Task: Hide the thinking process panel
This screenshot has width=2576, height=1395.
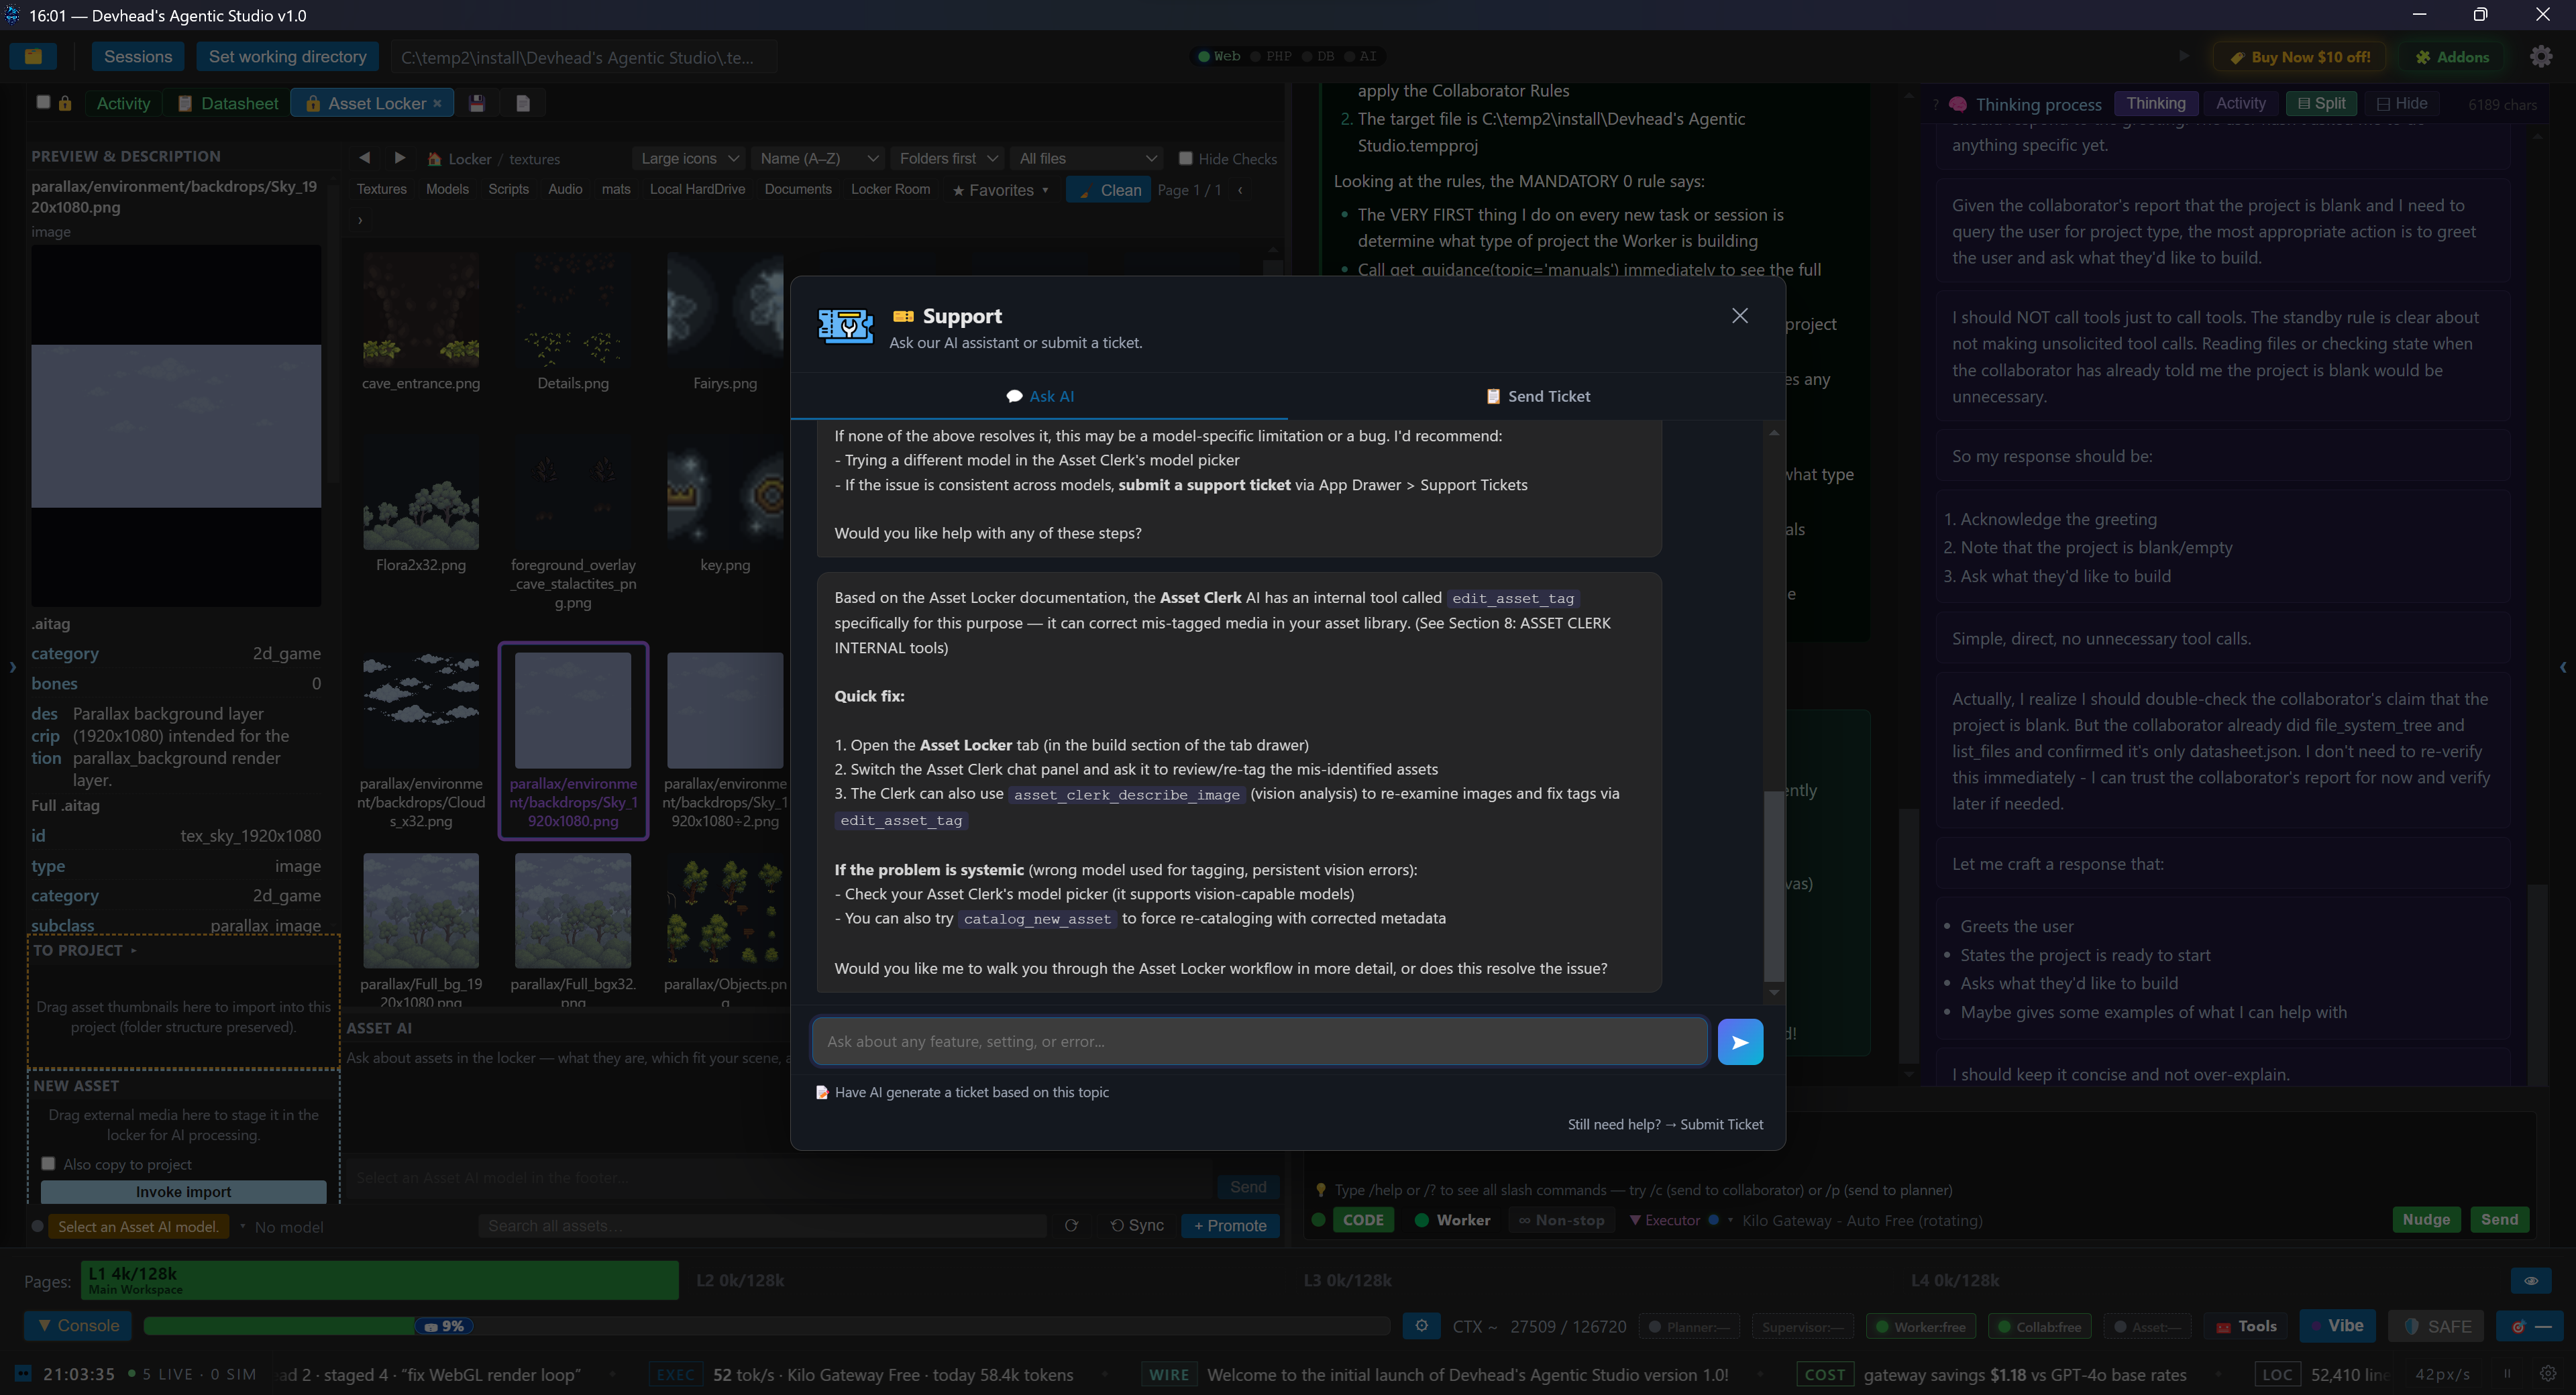Action: pyautogui.click(x=2401, y=103)
